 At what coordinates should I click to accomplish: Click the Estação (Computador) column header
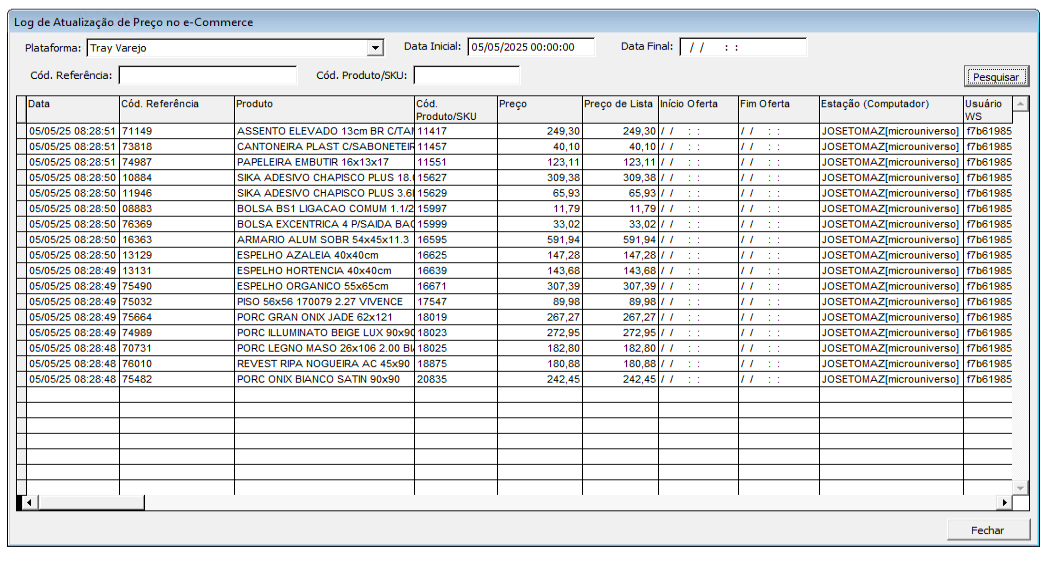point(892,109)
